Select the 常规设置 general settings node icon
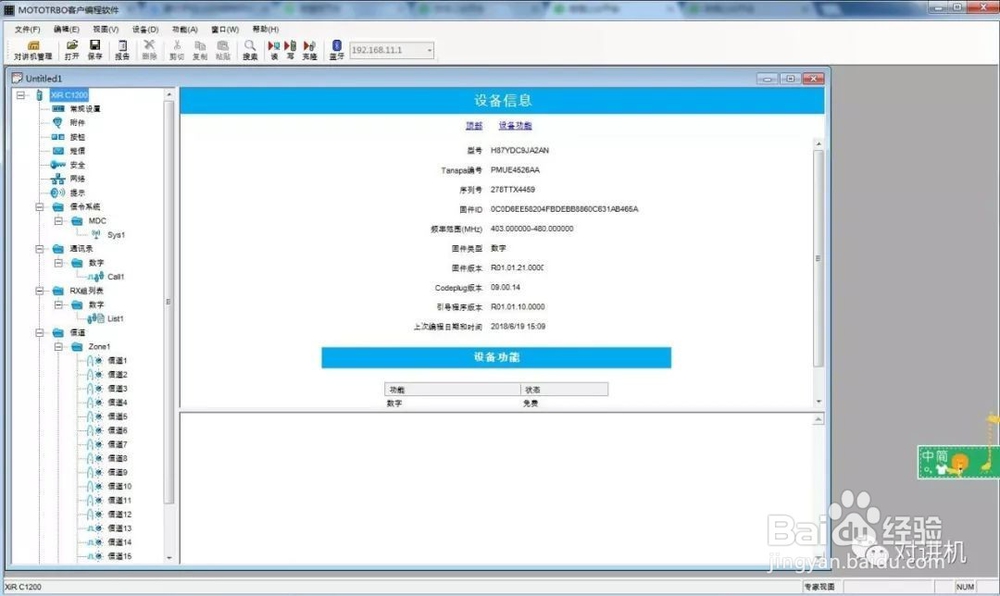 point(58,108)
